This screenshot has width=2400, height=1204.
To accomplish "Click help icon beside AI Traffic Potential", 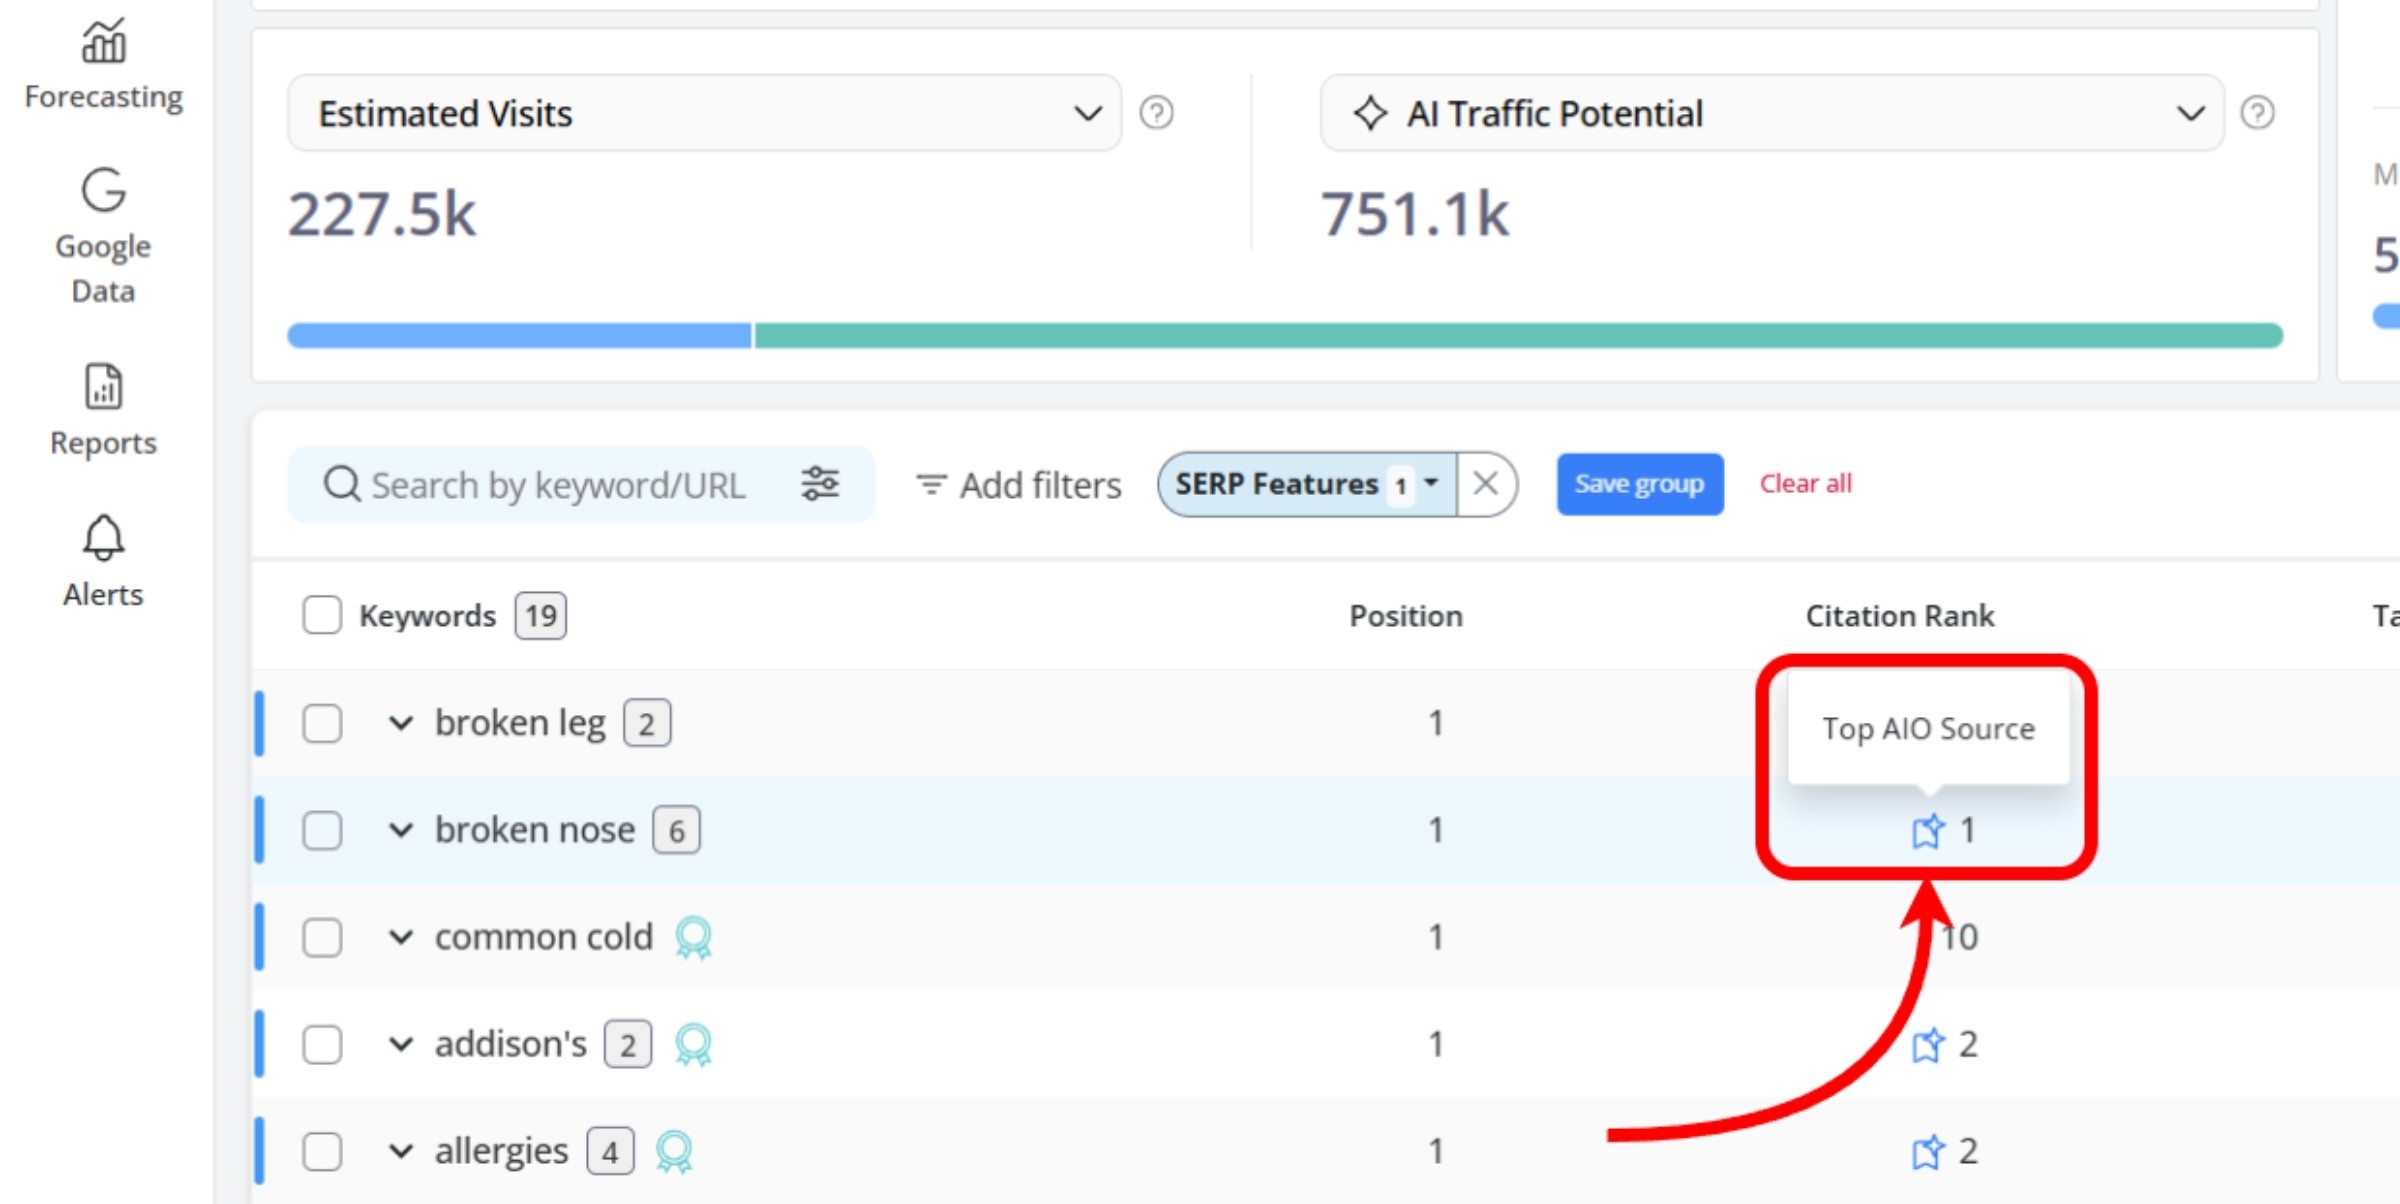I will [2257, 113].
